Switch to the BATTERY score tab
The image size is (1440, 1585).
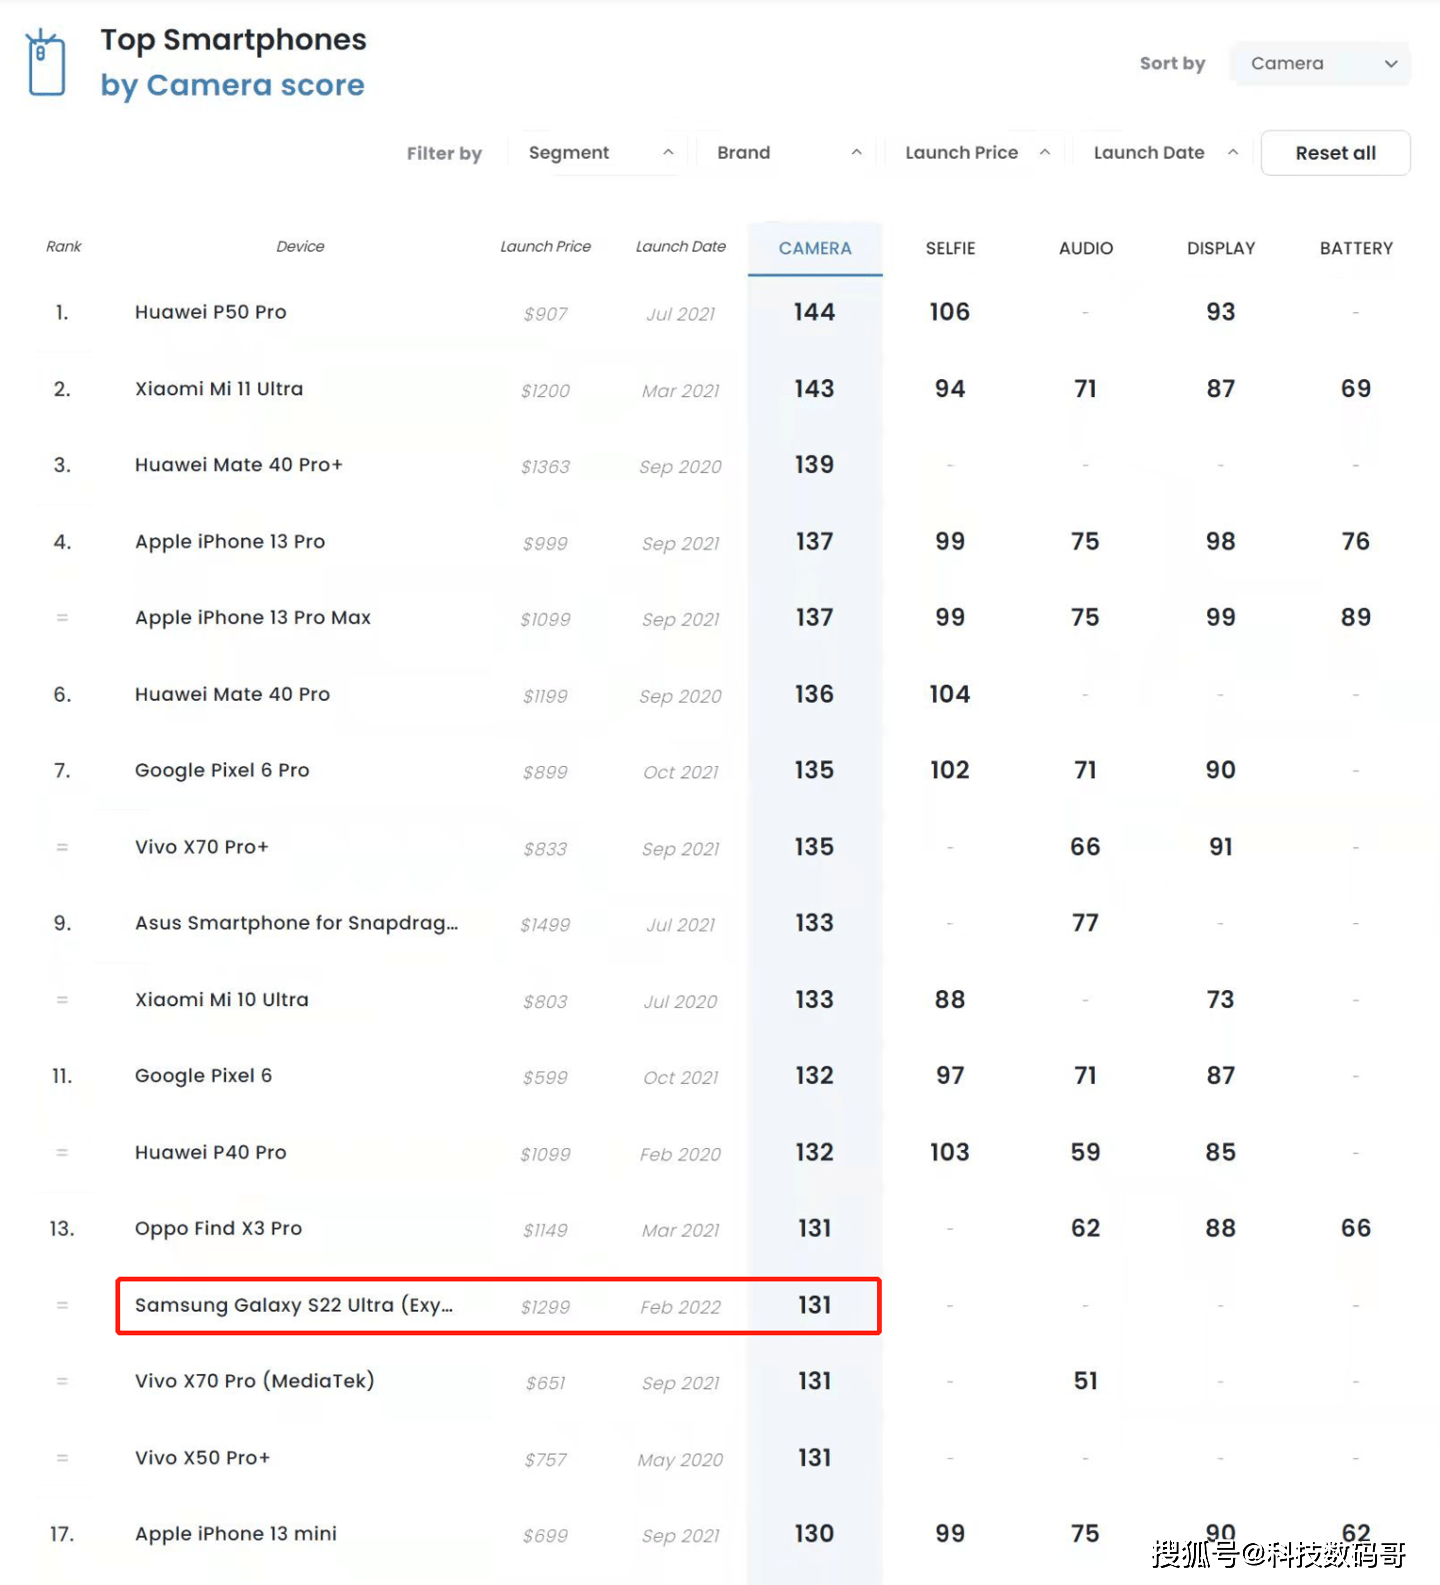[x=1356, y=248]
